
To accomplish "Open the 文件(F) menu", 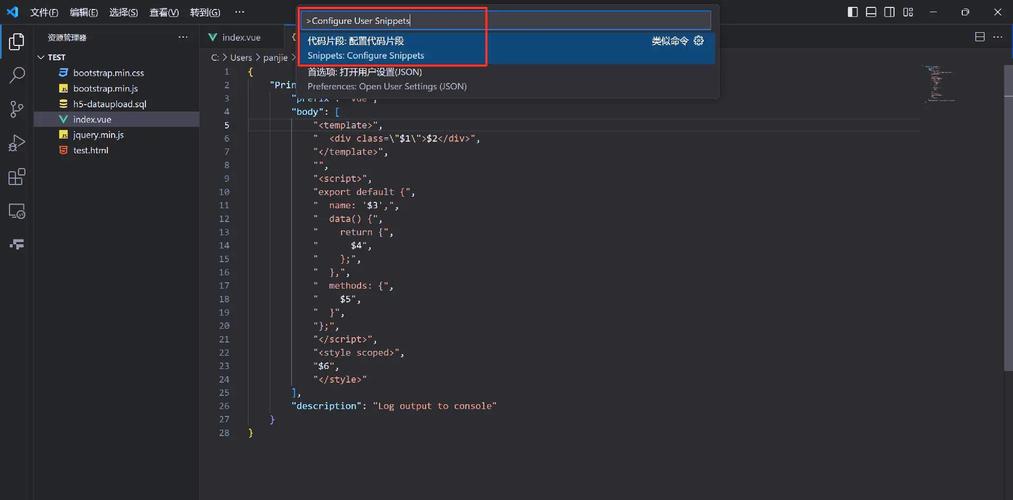I will pyautogui.click(x=44, y=12).
